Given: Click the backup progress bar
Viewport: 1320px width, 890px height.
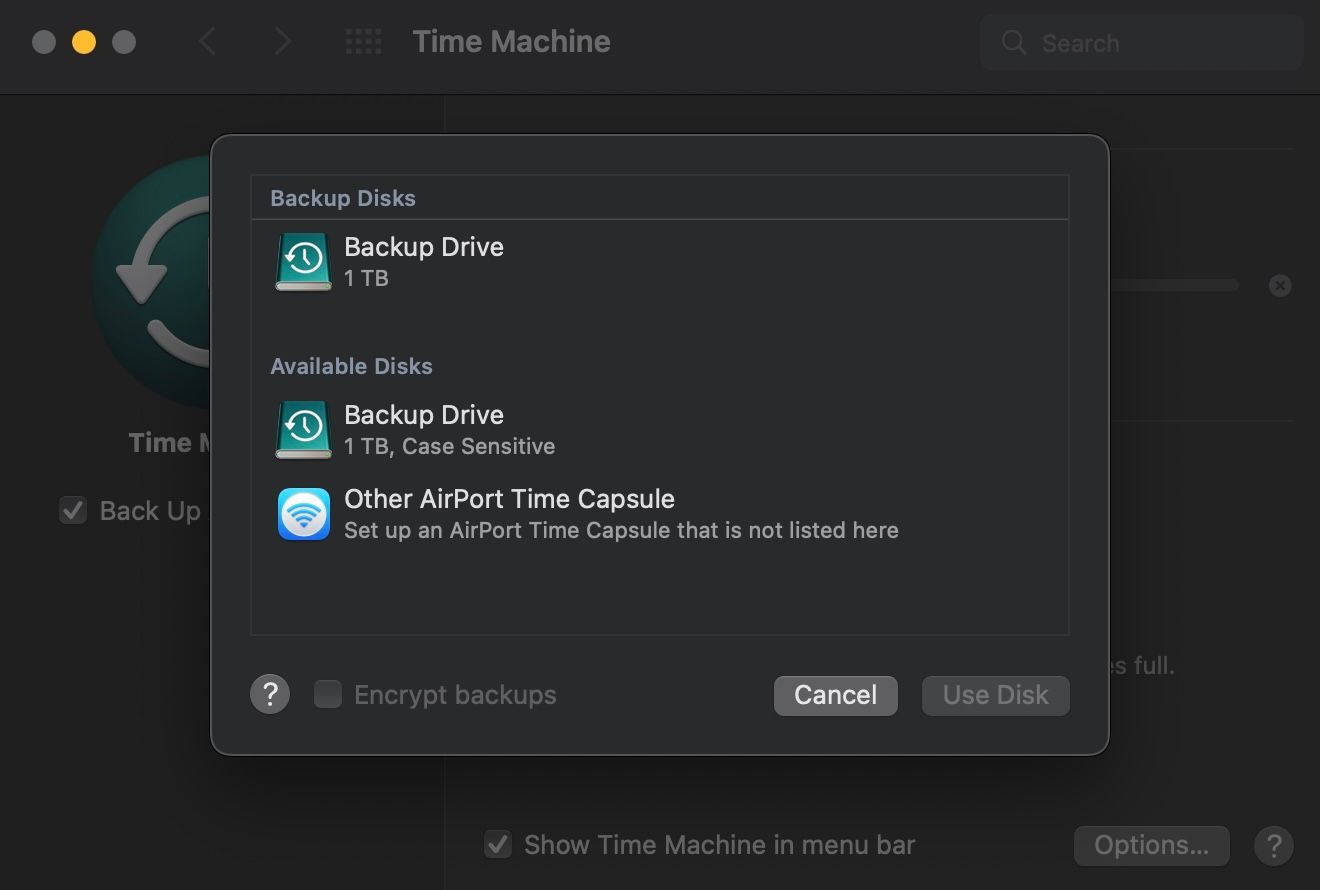Looking at the screenshot, I should point(1173,285).
